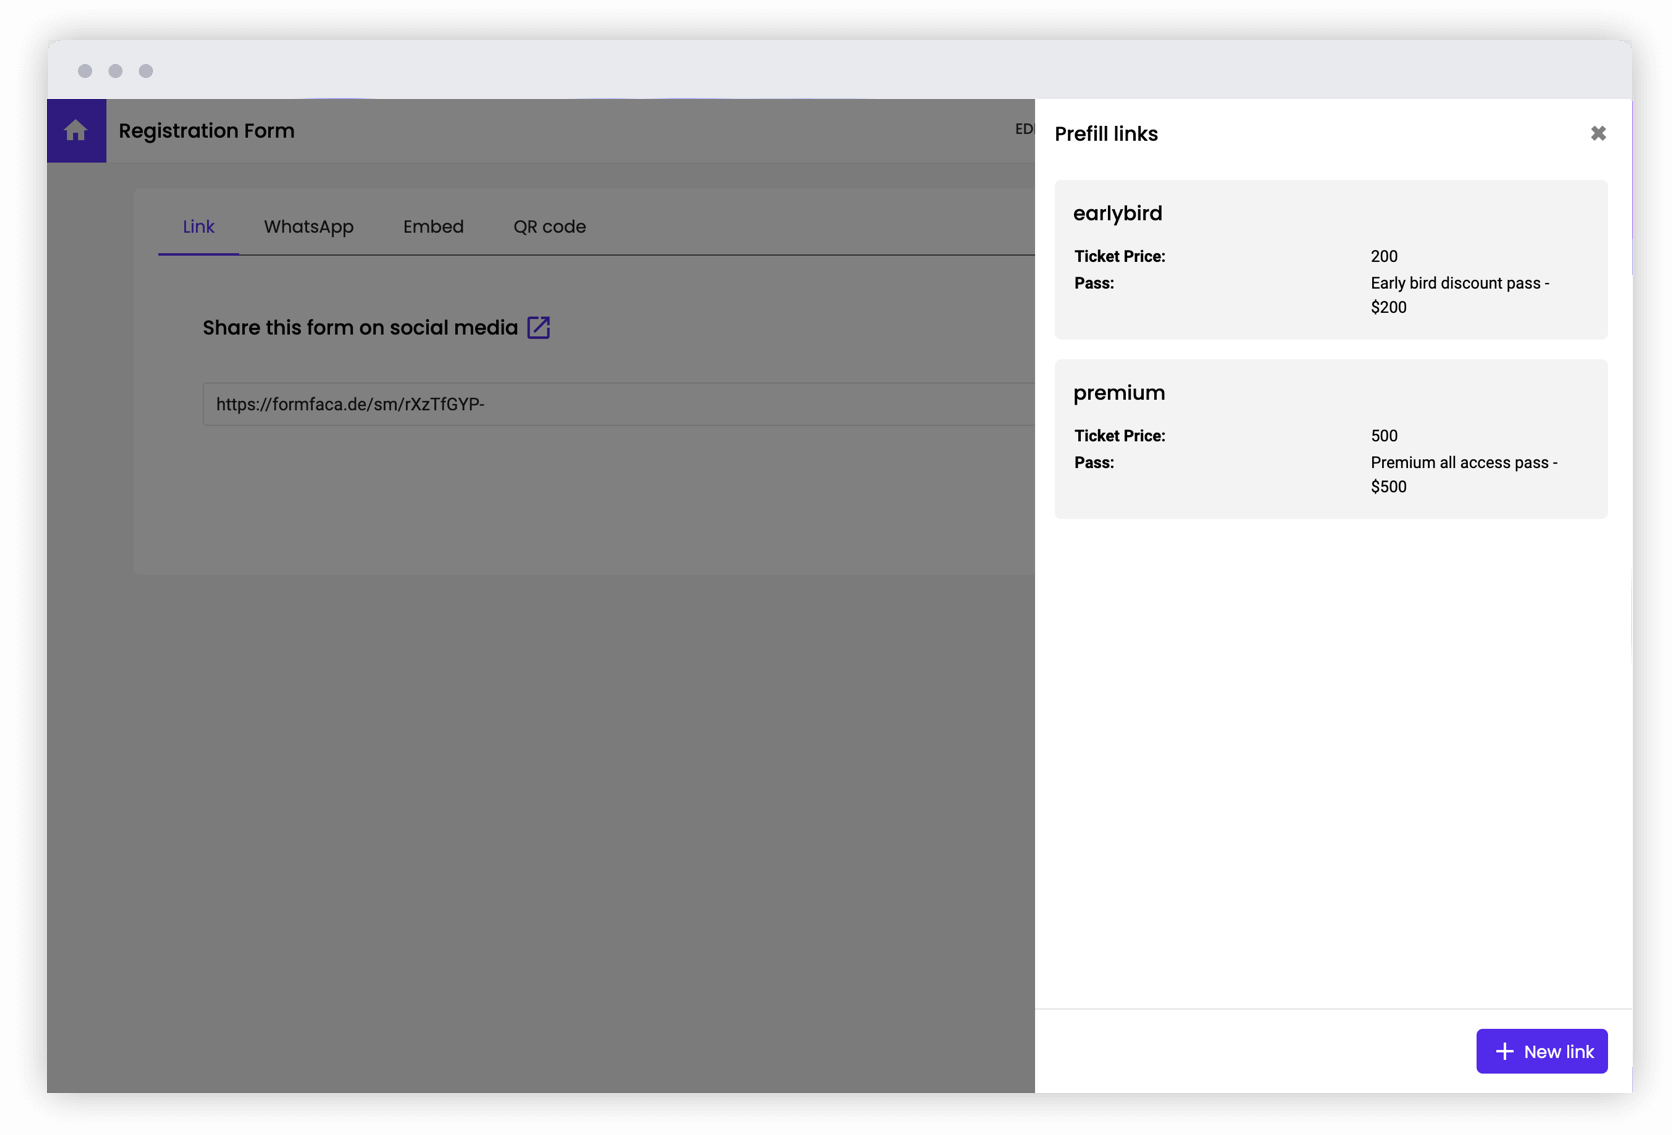Click the EDIT label in the toolbar
This screenshot has height=1135, width=1672.
click(x=1024, y=129)
